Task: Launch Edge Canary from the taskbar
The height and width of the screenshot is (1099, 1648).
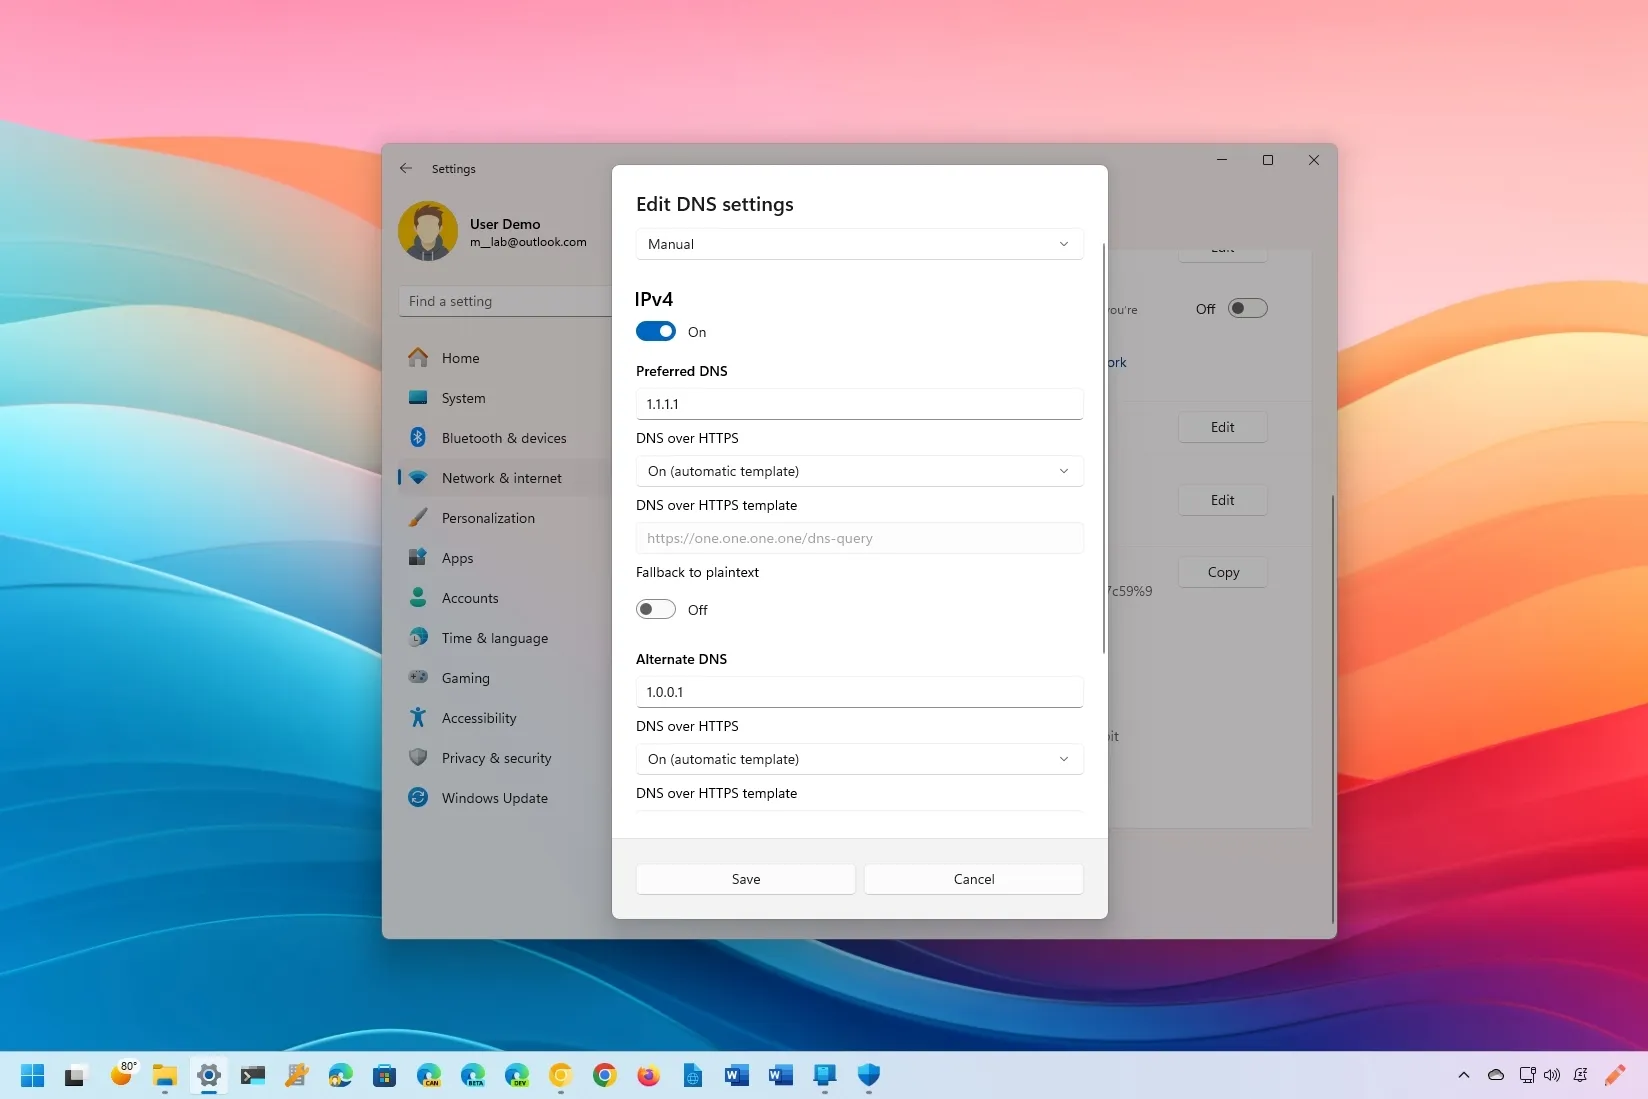Action: point(429,1075)
